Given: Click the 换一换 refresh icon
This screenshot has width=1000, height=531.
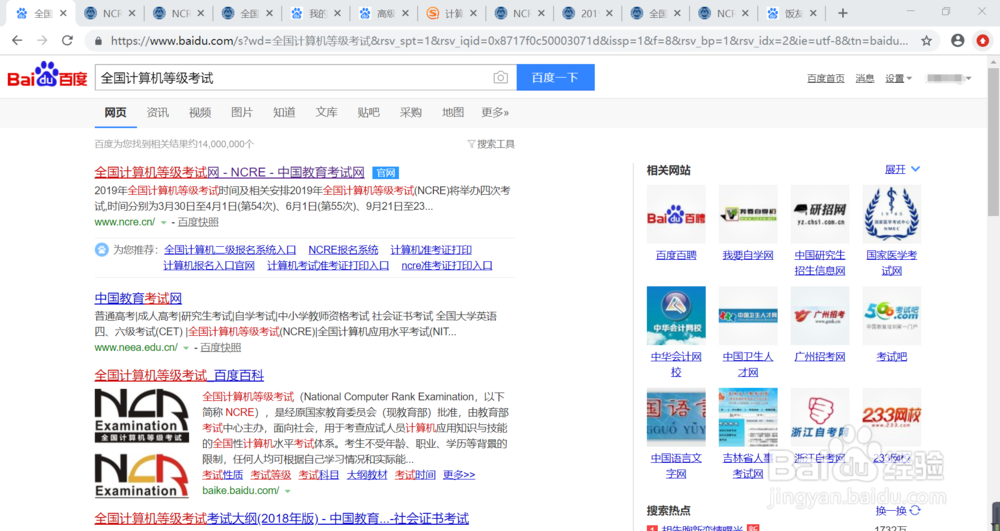Looking at the screenshot, I should pos(915,511).
